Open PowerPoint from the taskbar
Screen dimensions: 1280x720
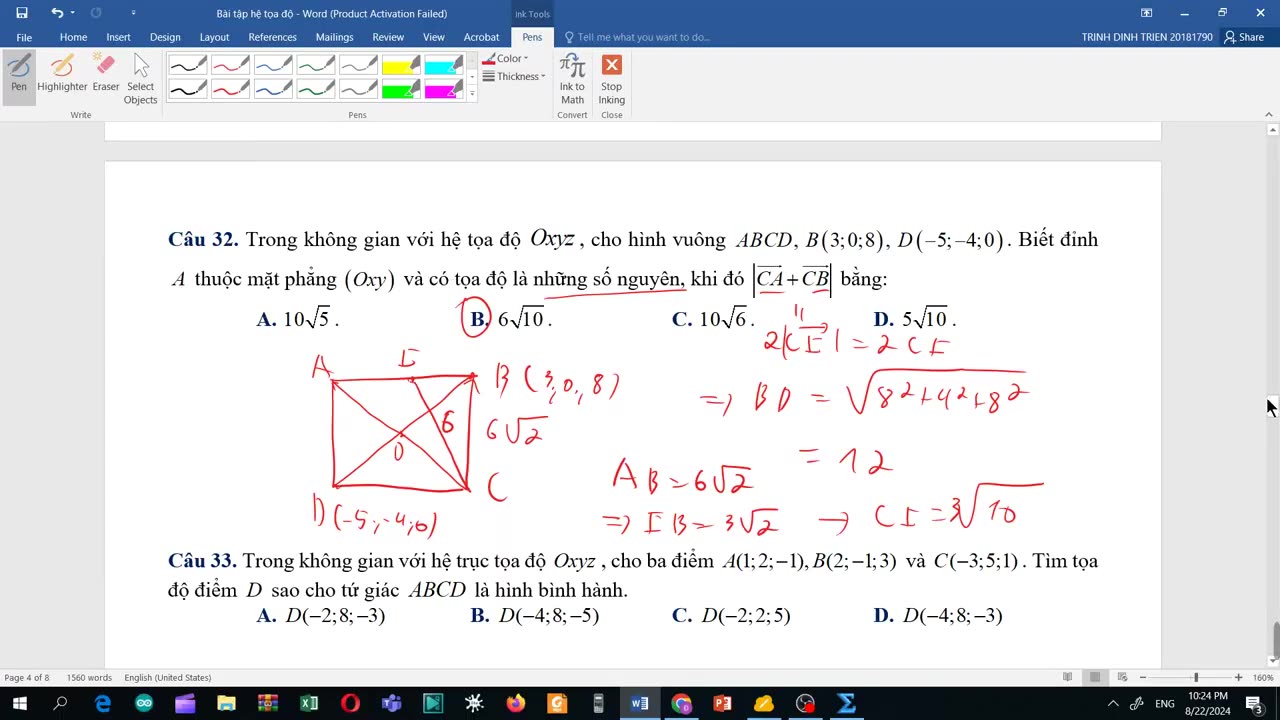722,703
